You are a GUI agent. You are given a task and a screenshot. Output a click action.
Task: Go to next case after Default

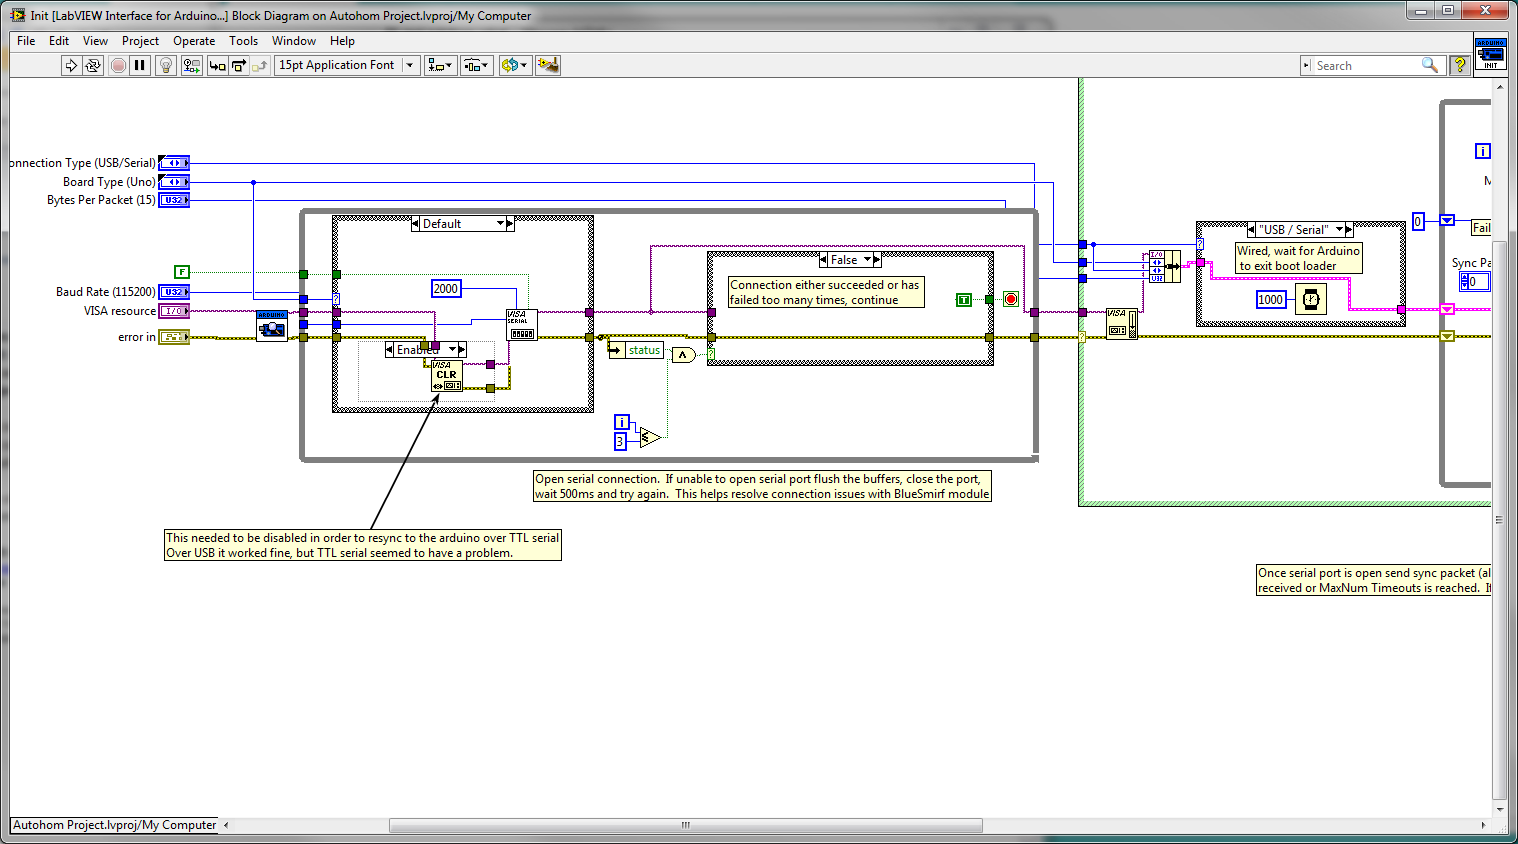click(510, 224)
